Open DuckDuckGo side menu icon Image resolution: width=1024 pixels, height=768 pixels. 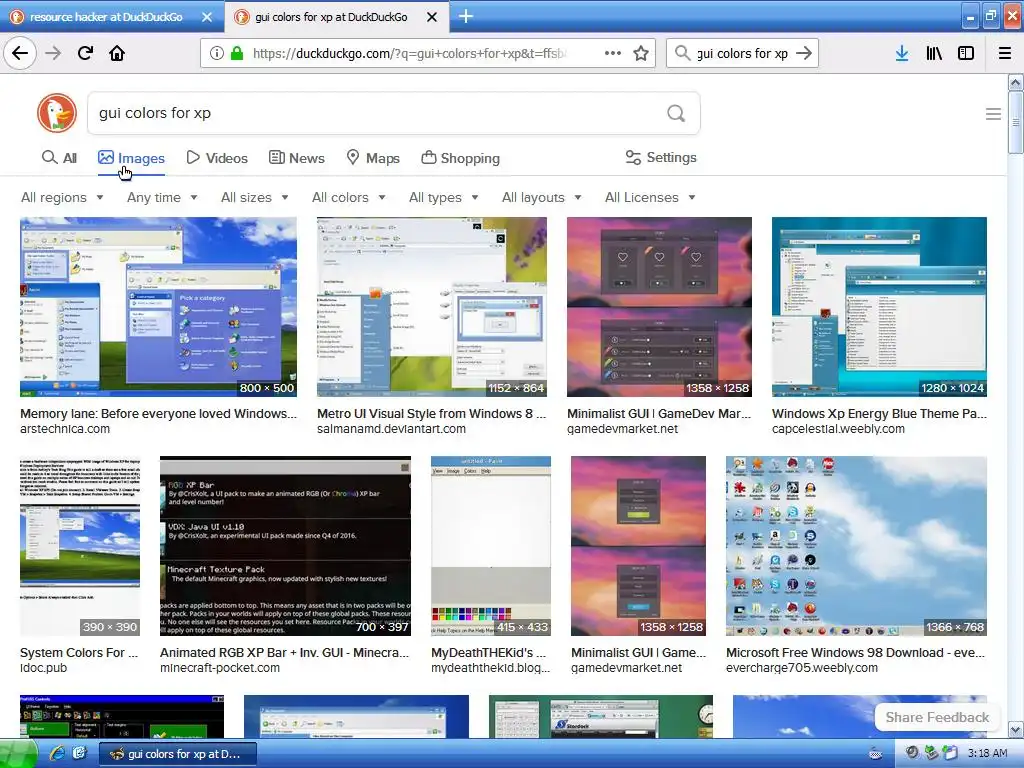pyautogui.click(x=993, y=114)
